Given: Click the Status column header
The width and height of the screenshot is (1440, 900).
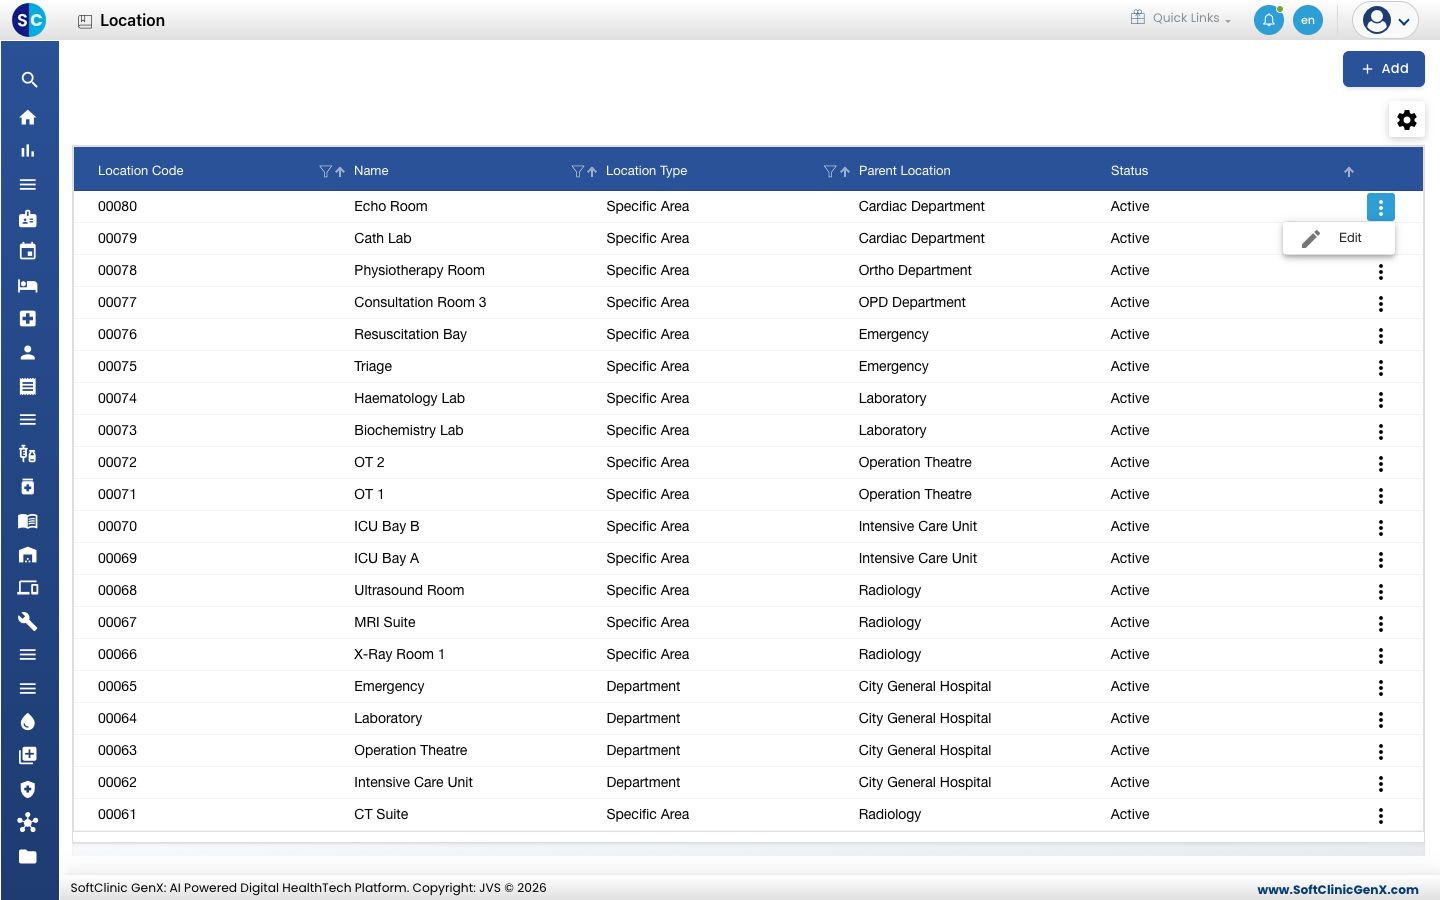Looking at the screenshot, I should 1129,171.
